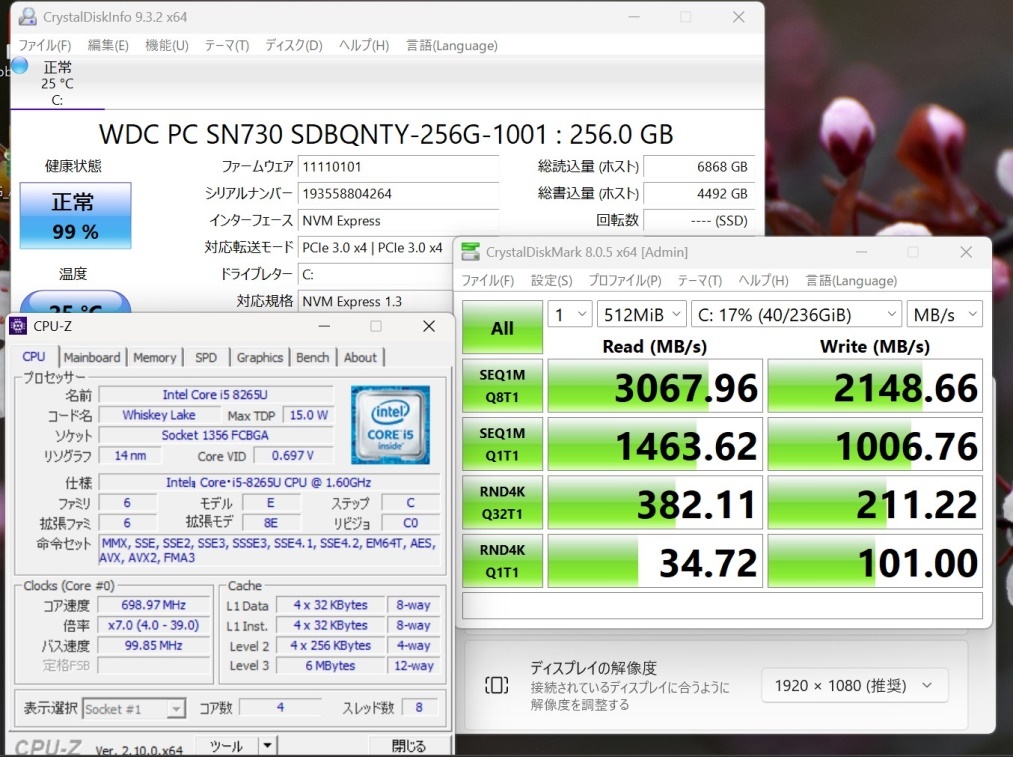1013x757 pixels.
Task: Click the 閉じる button in CPU-Z
Action: coord(409,746)
